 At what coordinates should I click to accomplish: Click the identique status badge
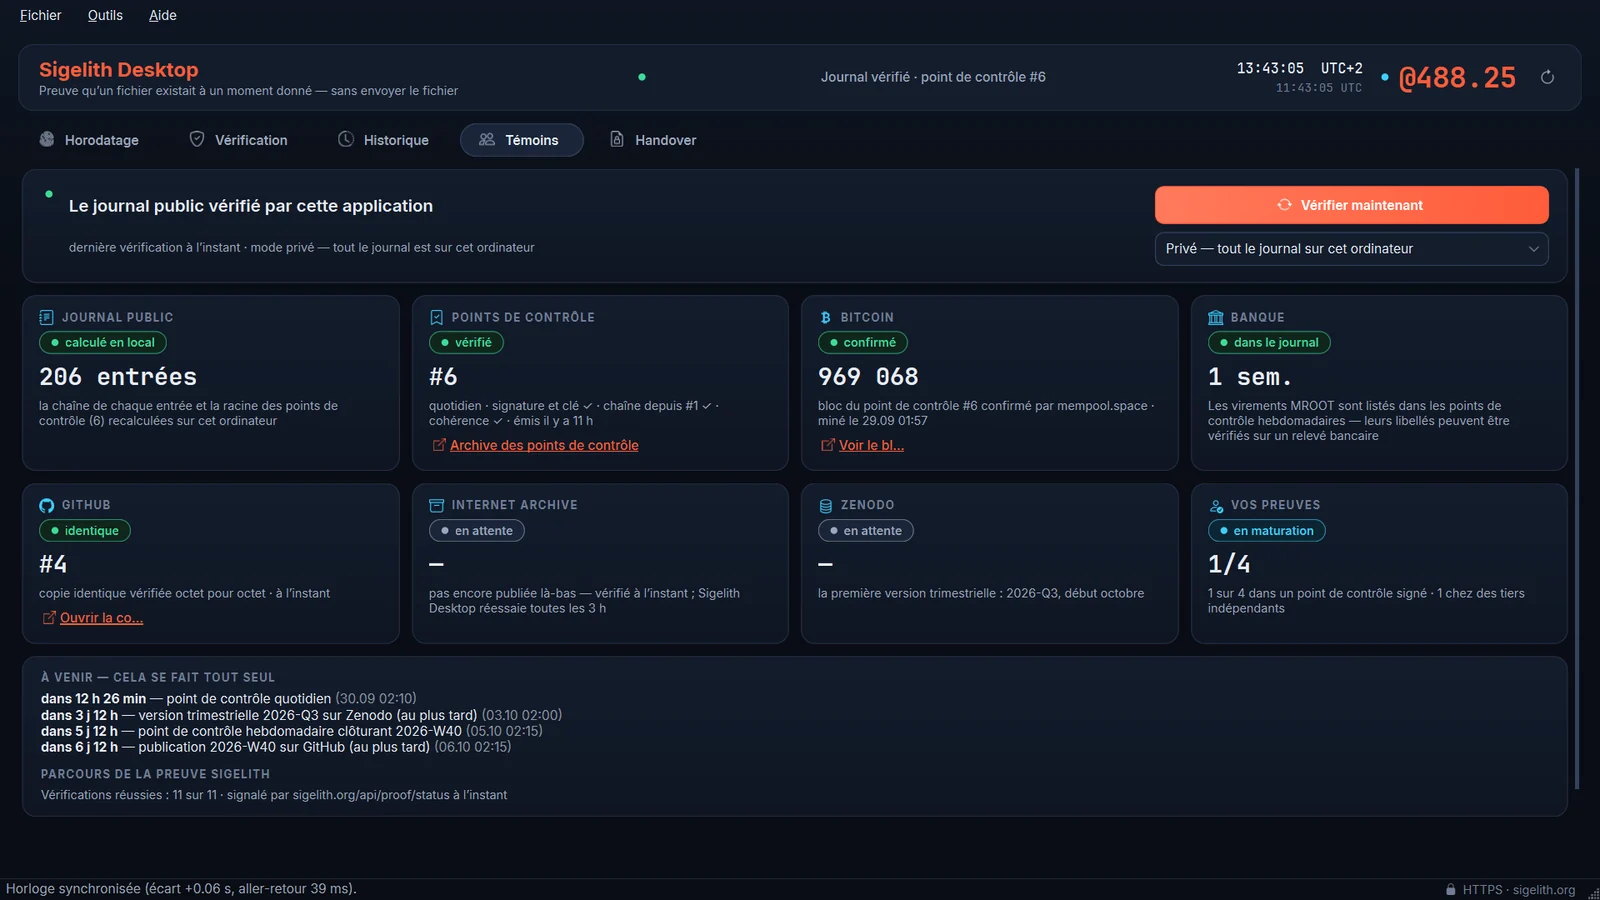point(84,531)
